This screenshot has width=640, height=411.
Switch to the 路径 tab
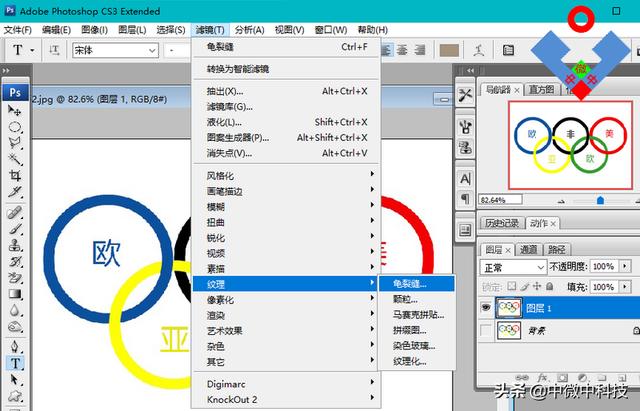556,249
